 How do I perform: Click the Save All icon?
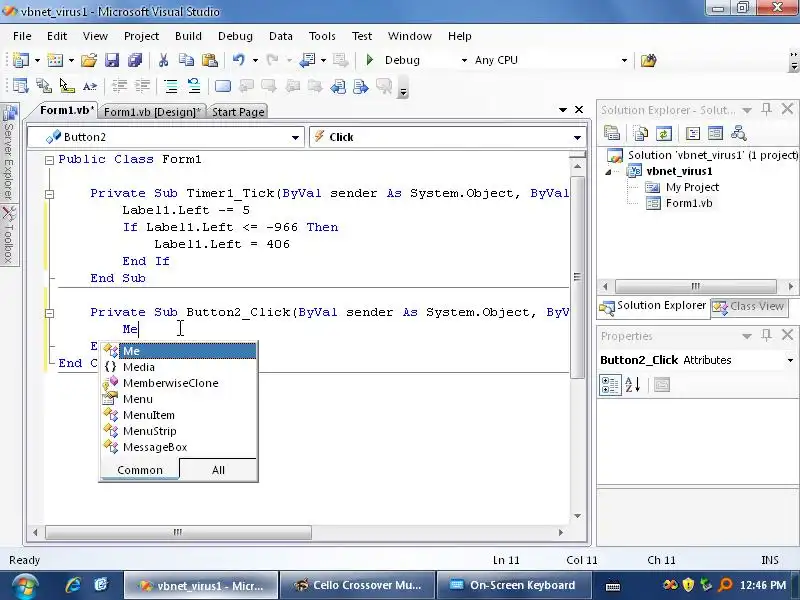point(135,60)
